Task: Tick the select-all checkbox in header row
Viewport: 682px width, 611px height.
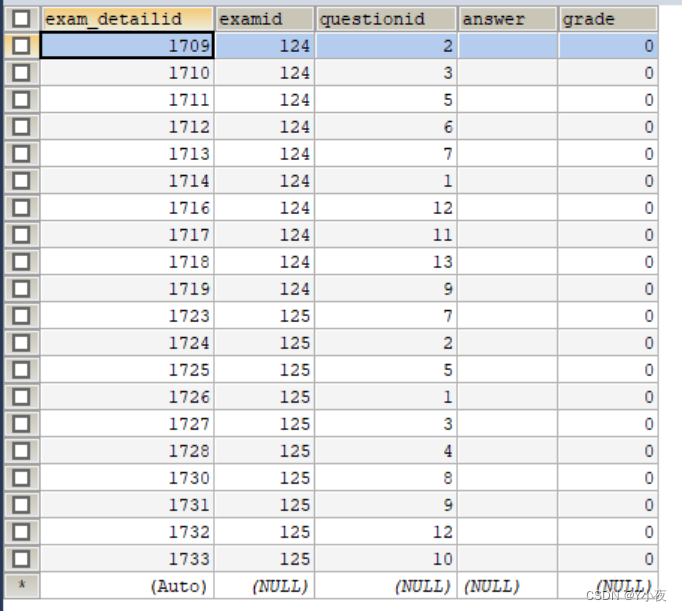Action: pyautogui.click(x=21, y=19)
